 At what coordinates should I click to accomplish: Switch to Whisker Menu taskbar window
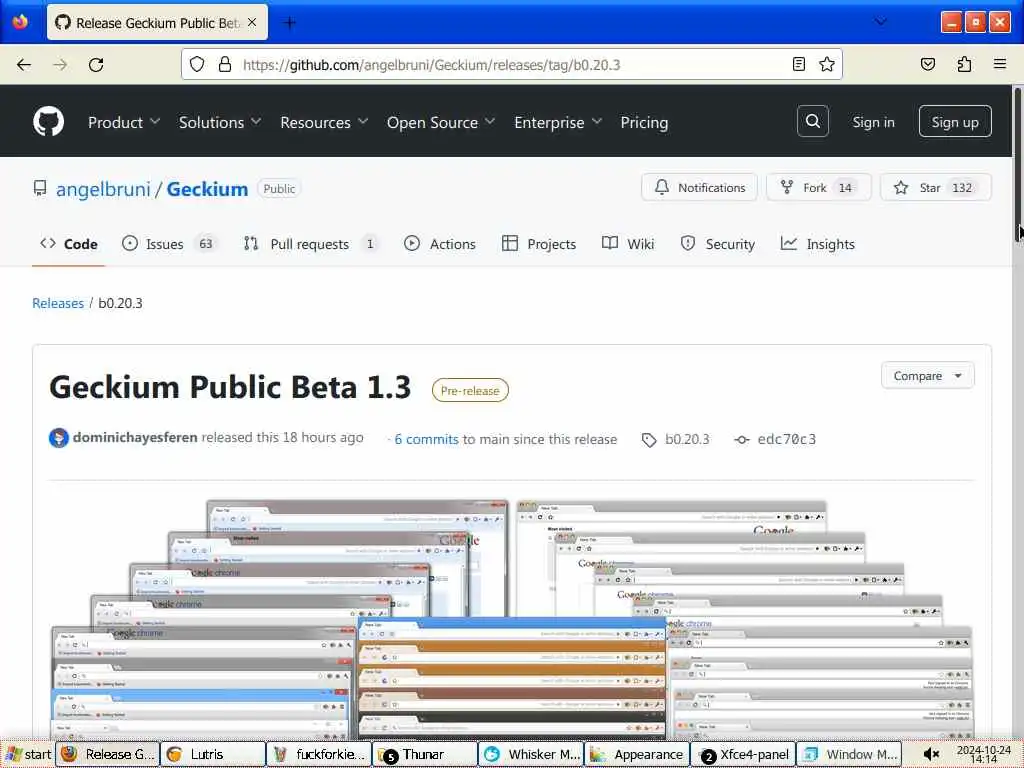(531, 754)
